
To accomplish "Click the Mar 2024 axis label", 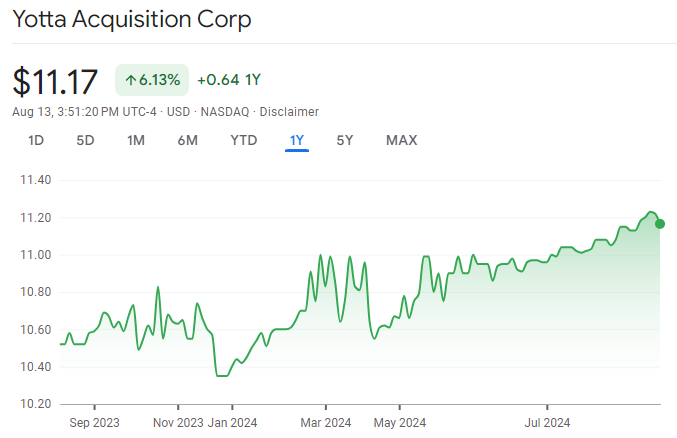I will 326,422.
